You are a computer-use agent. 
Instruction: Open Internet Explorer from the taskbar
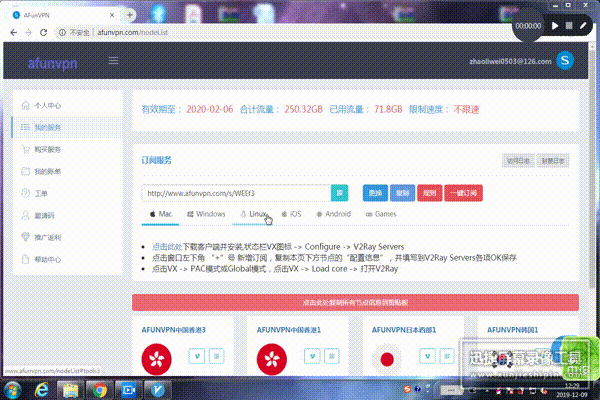point(42,390)
